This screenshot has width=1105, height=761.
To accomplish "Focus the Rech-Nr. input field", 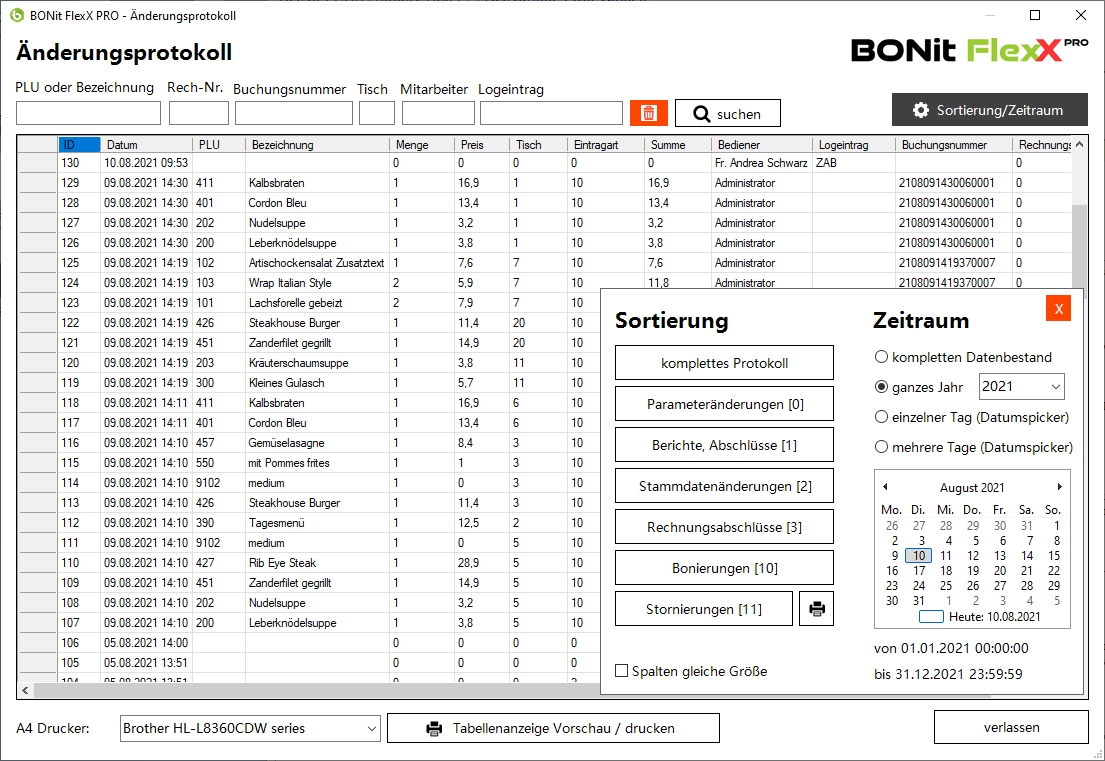I will (x=199, y=113).
